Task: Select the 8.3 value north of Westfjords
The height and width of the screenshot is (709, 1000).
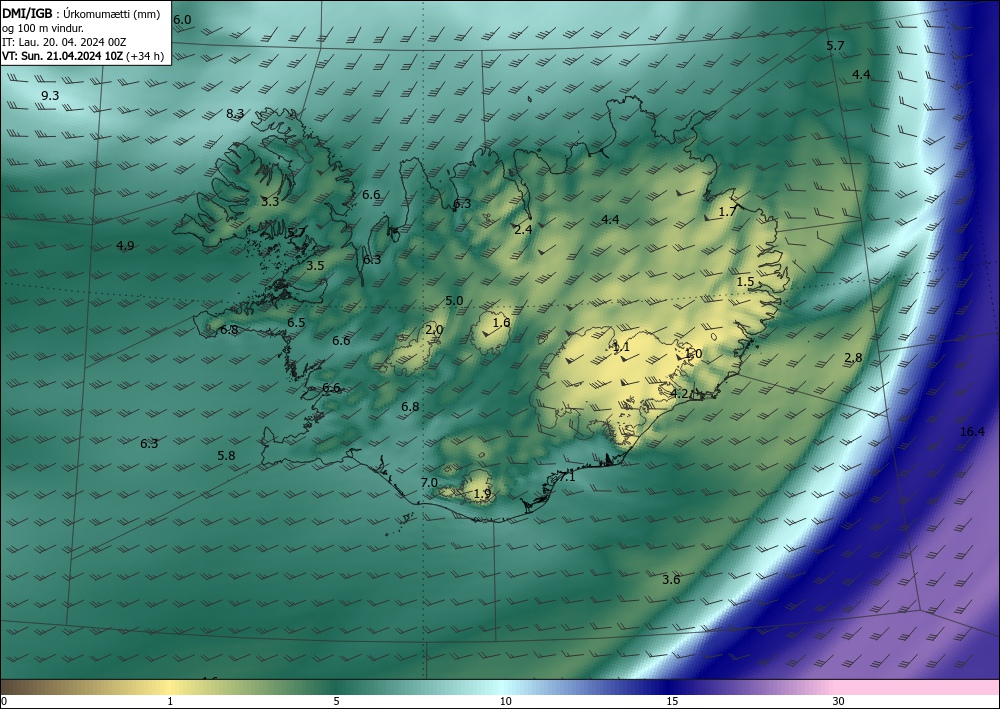Action: [235, 113]
